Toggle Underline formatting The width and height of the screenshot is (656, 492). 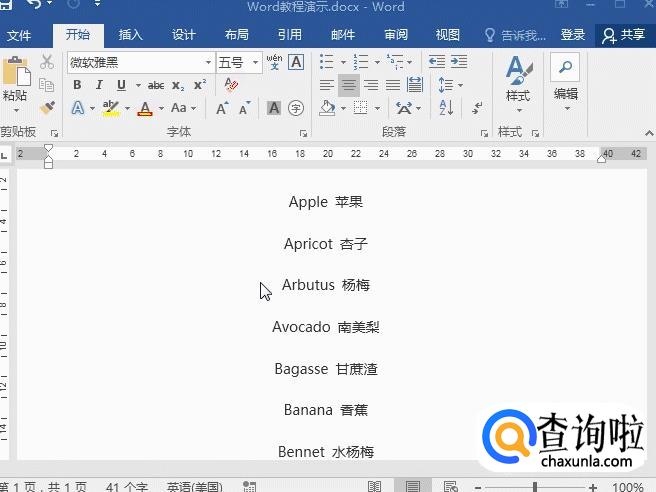click(x=121, y=85)
